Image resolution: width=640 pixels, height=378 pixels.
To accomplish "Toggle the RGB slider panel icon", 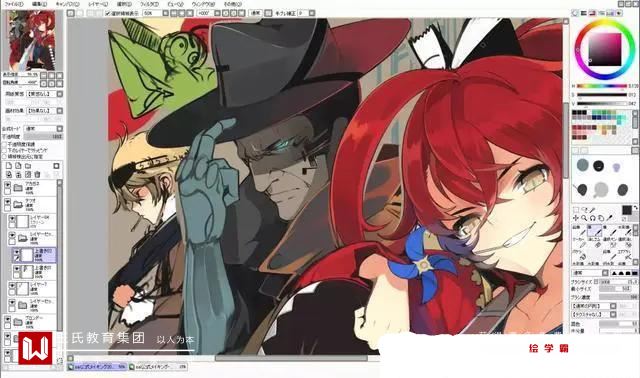I will (x=584, y=13).
